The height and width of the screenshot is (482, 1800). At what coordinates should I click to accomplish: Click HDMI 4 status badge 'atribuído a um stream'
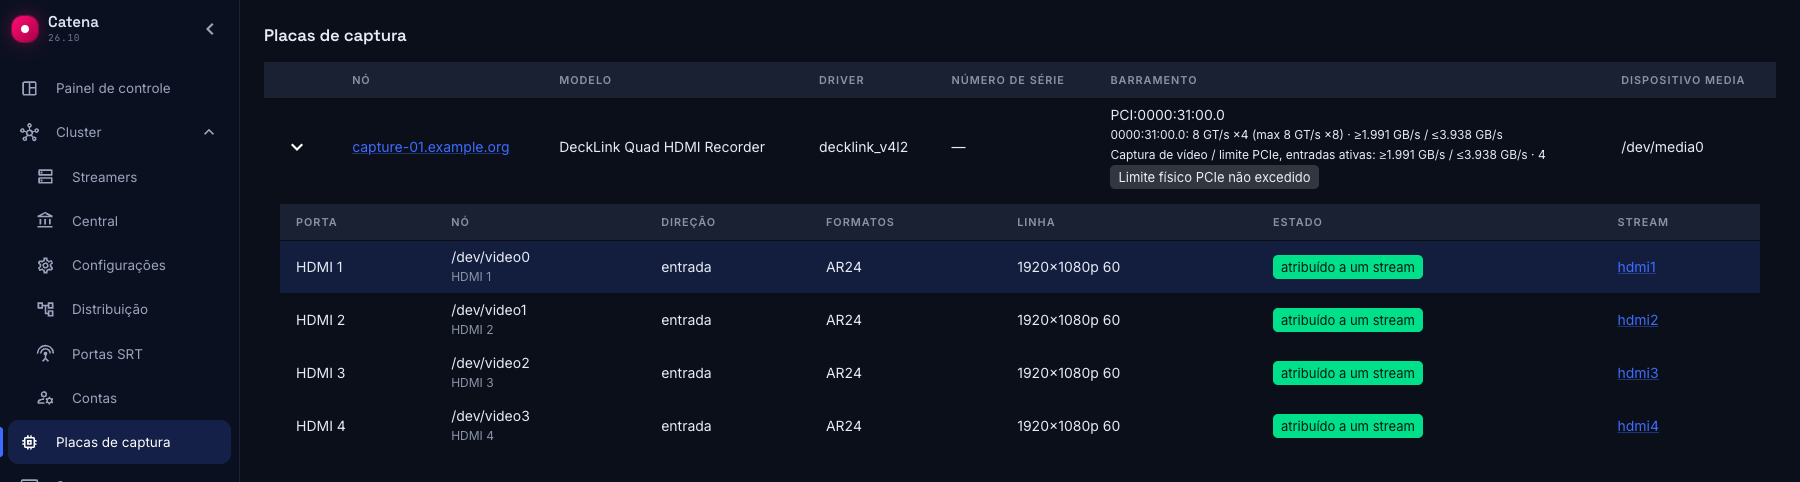(1348, 426)
